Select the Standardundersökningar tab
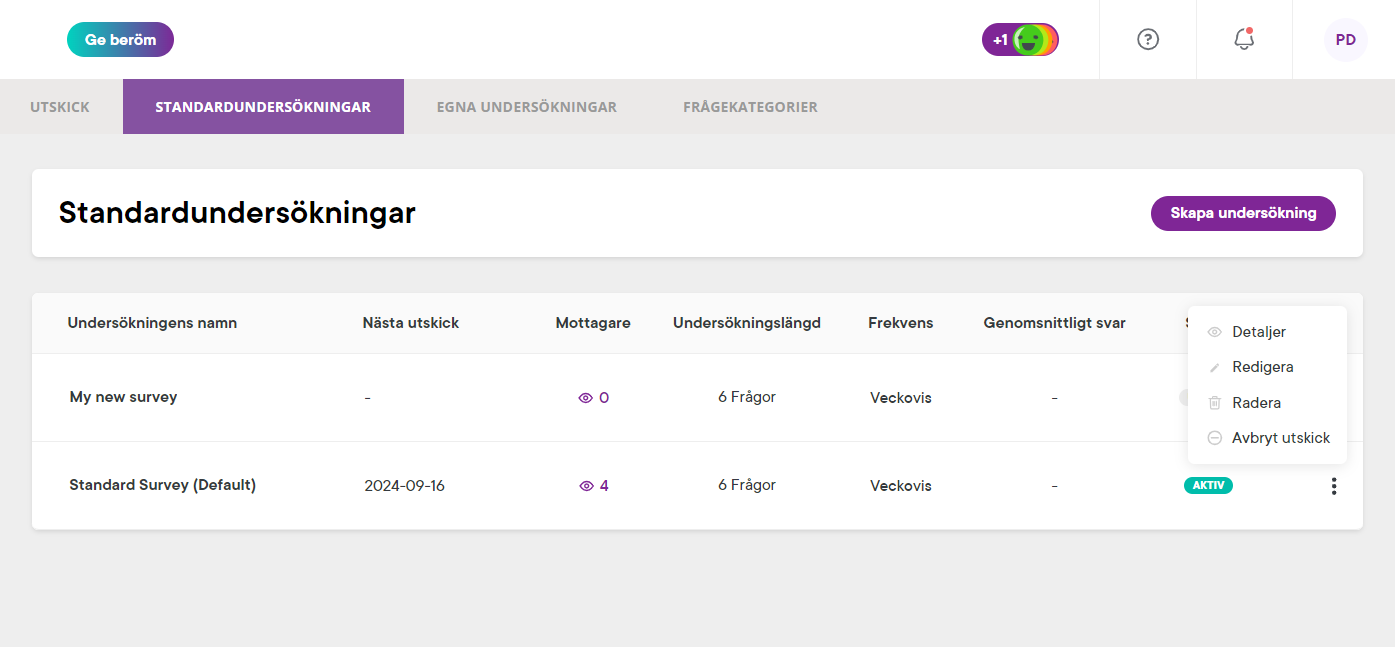Viewport: 1395px width, 647px height. pos(263,107)
